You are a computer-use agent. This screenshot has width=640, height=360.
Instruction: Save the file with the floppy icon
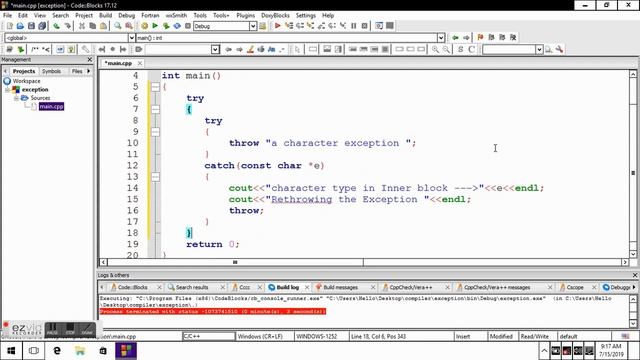pyautogui.click(x=31, y=26)
